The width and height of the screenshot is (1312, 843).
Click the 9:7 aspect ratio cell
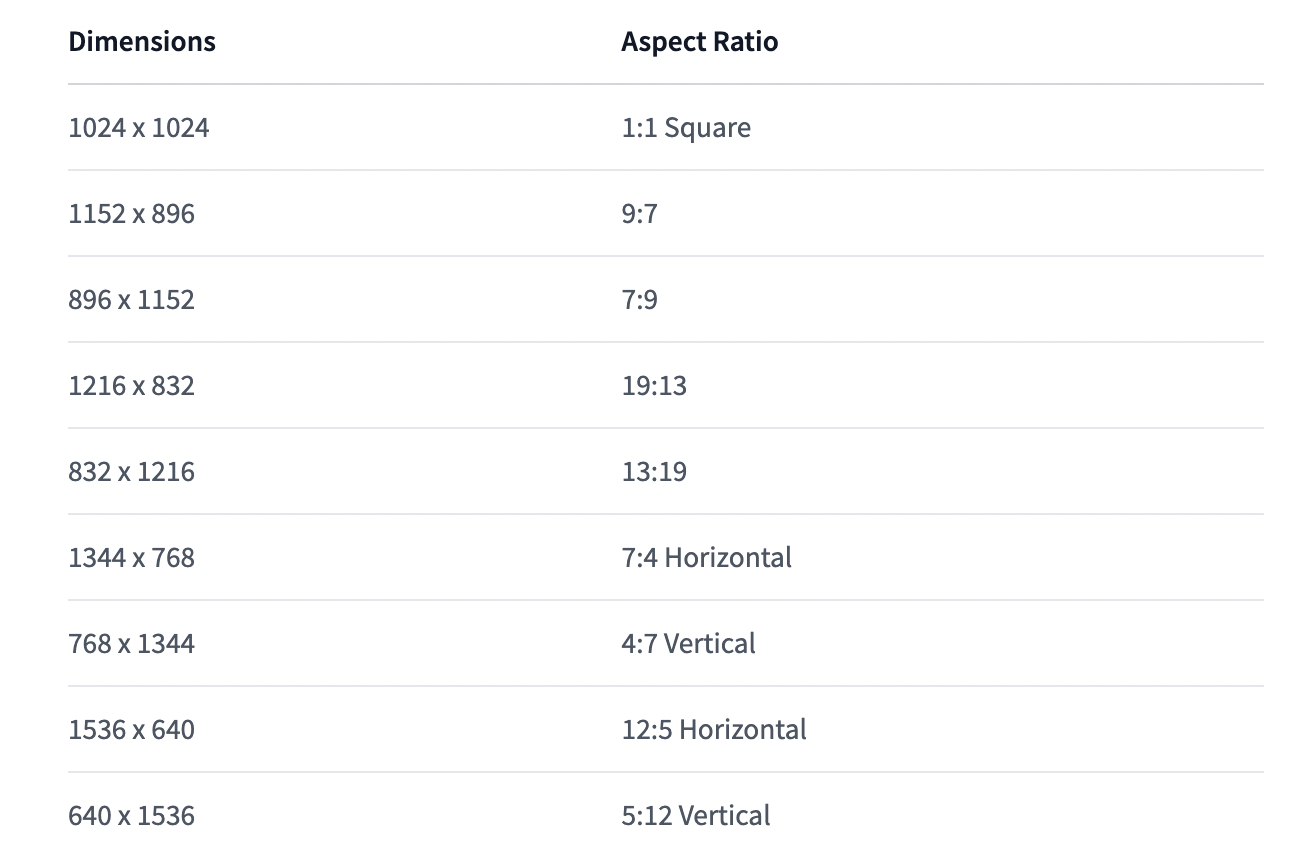coord(640,214)
